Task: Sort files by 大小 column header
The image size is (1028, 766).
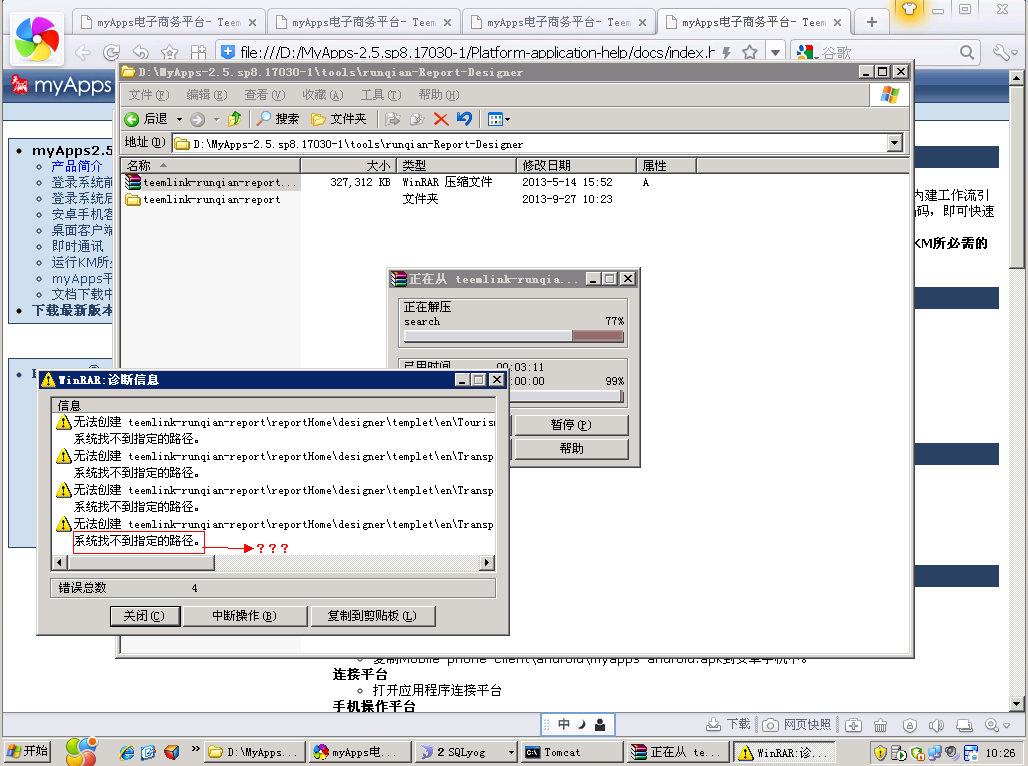Action: coord(349,166)
